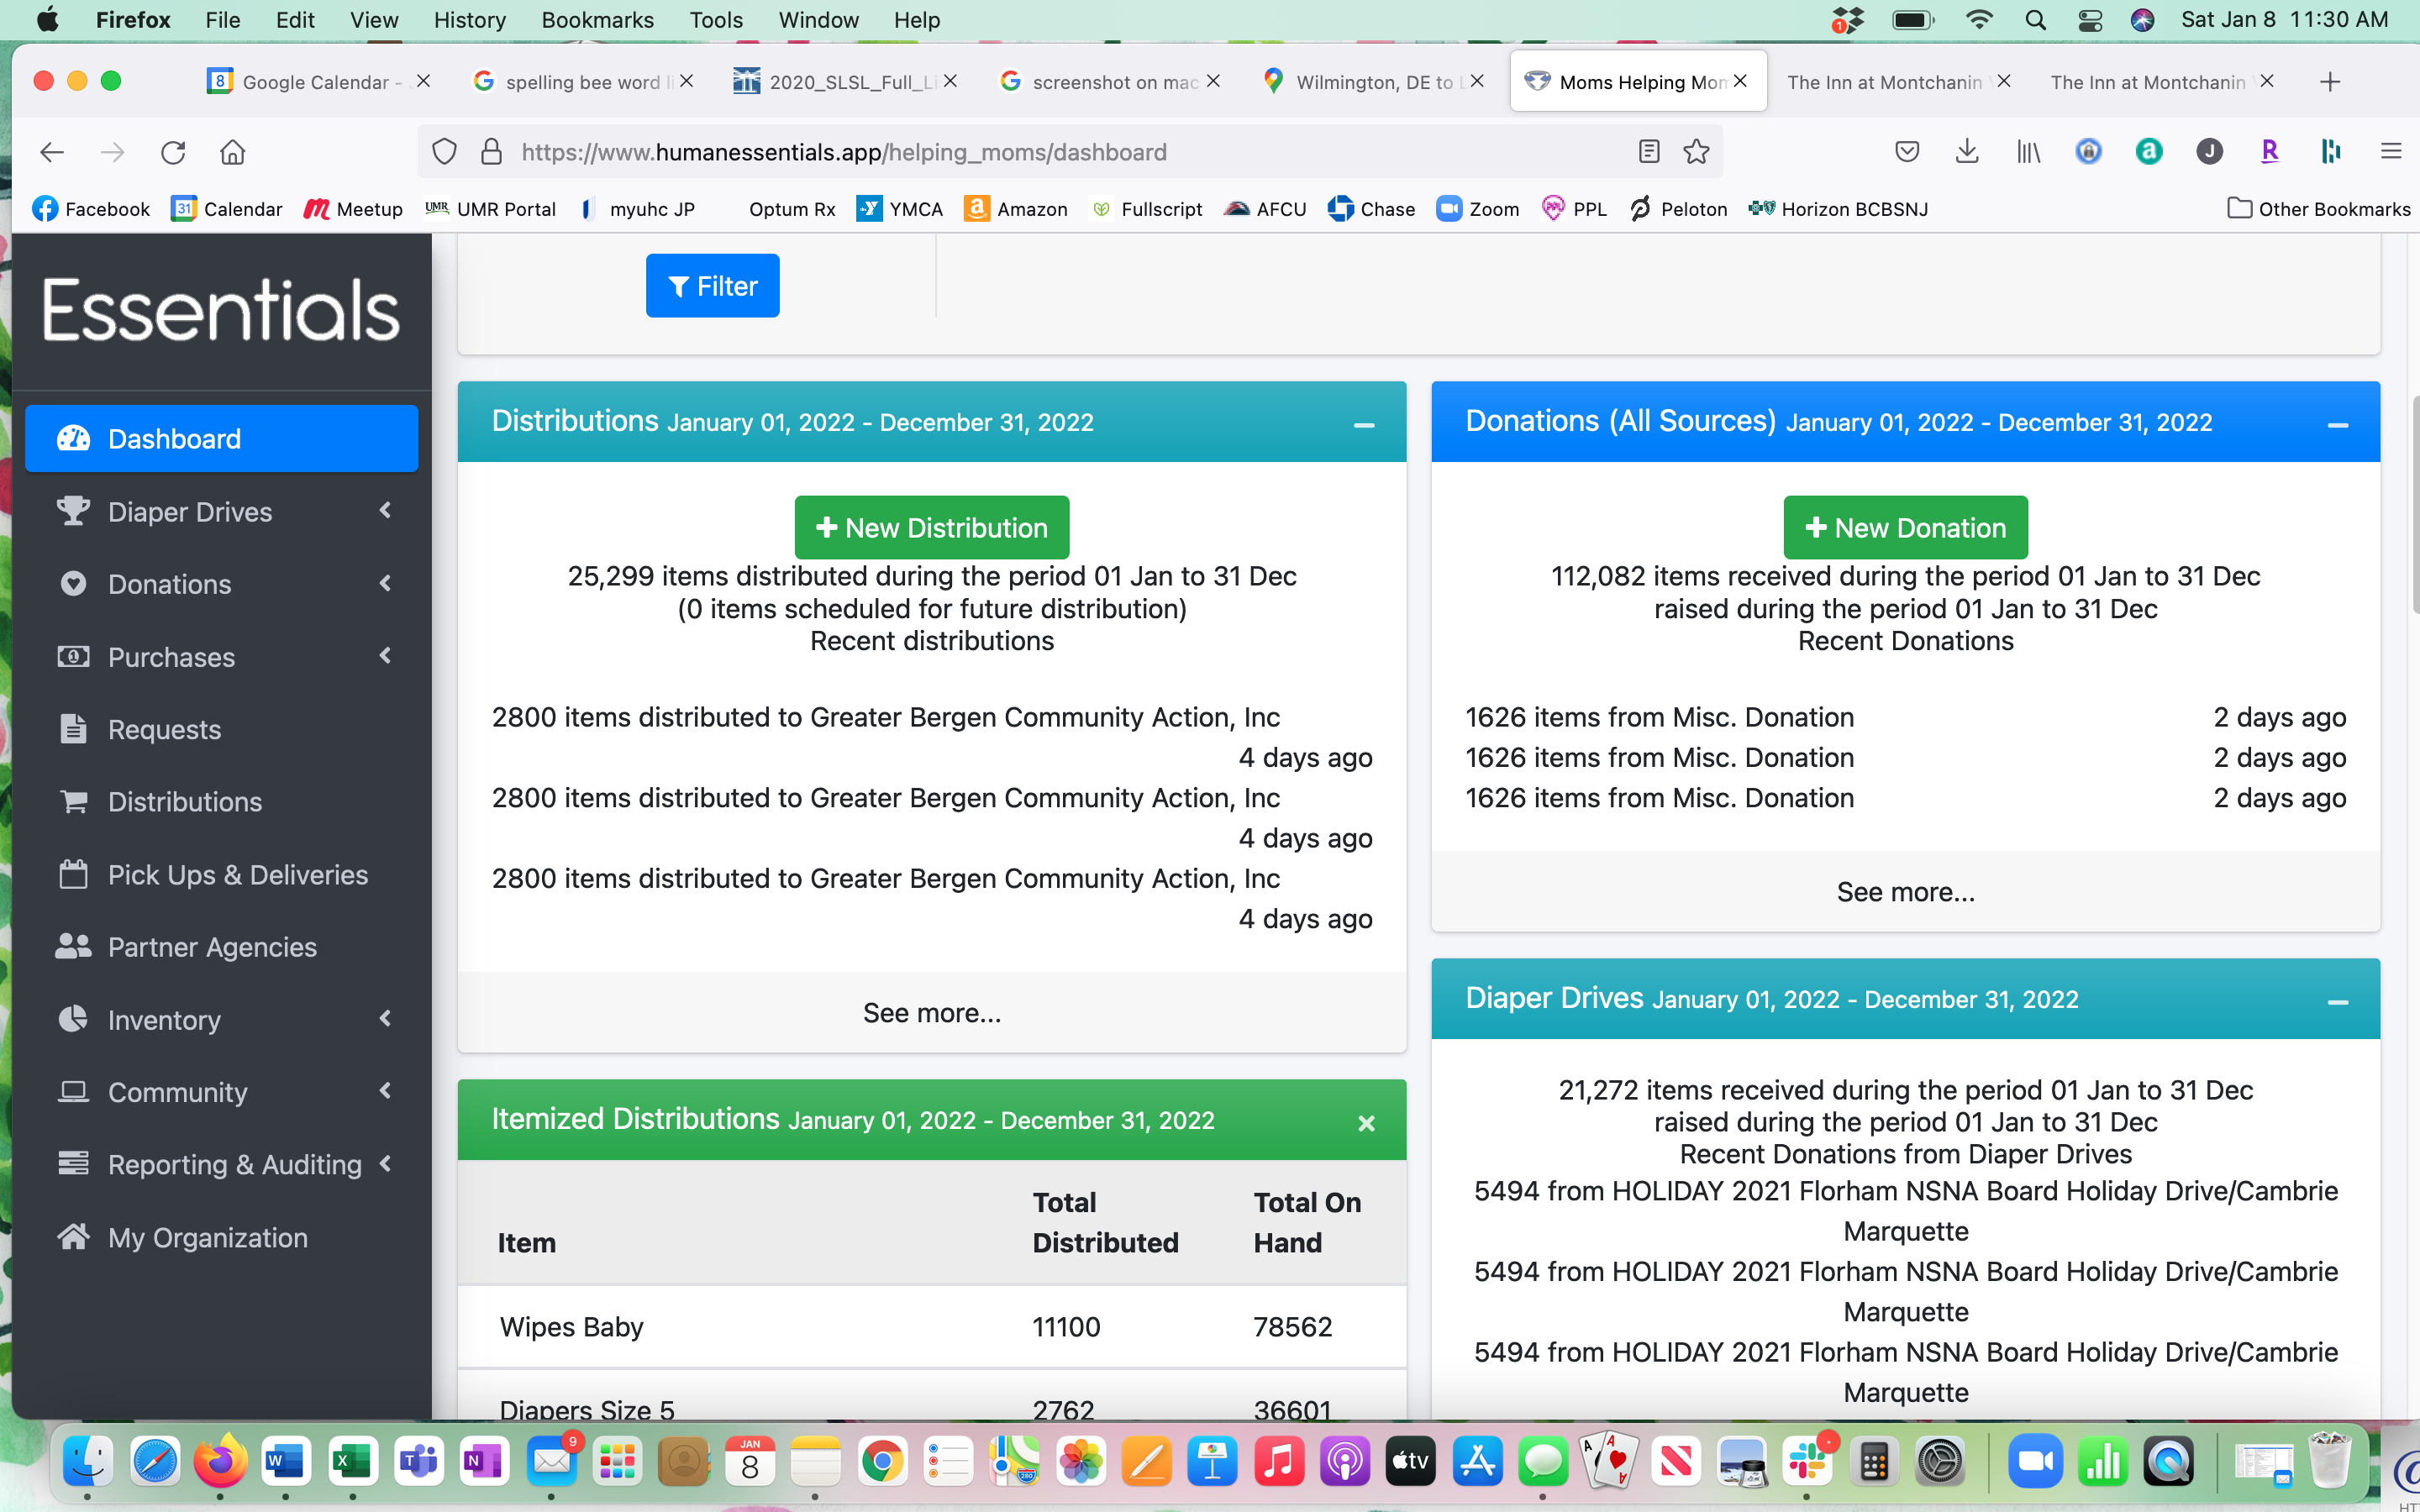This screenshot has height=1512, width=2420.
Task: Open the Firefox hamburger application menu
Action: click(x=2390, y=152)
